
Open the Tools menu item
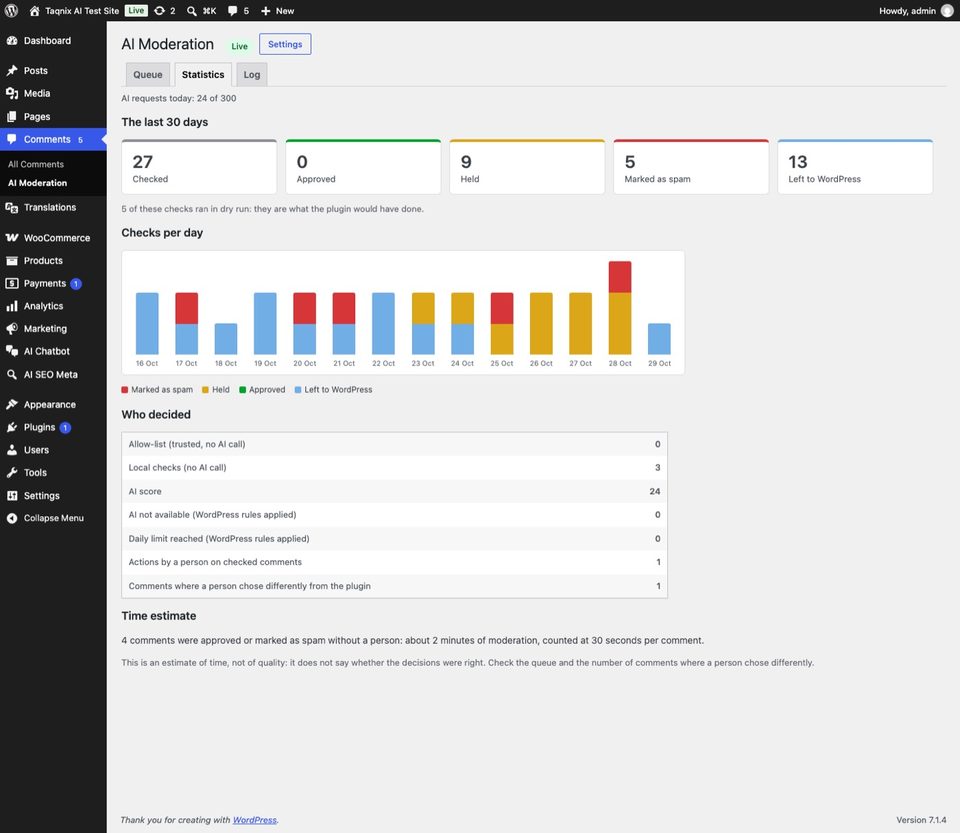(53, 473)
